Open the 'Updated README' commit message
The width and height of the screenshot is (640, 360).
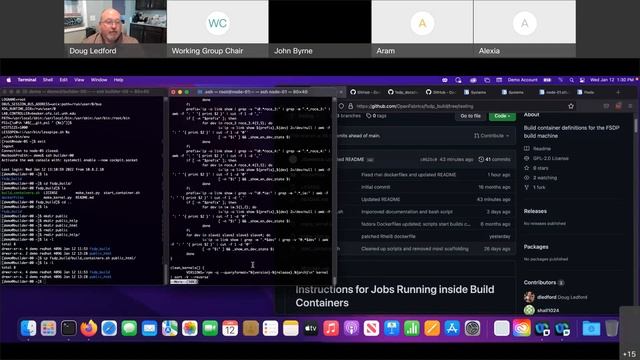click(380, 200)
